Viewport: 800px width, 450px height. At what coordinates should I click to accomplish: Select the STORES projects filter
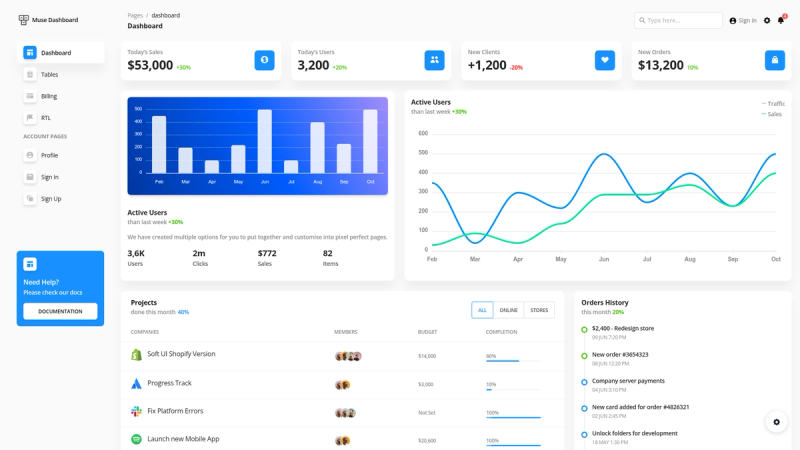539,310
